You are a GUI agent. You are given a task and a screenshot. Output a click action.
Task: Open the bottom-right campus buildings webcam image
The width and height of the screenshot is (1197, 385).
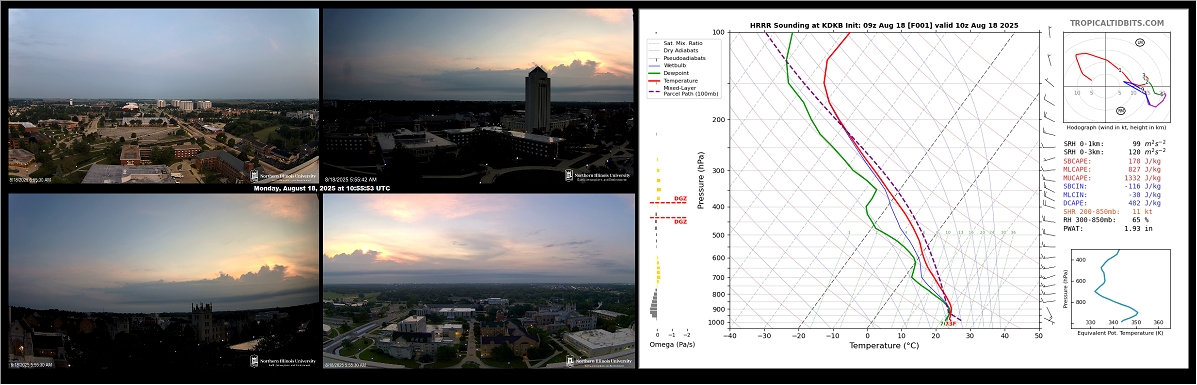tap(479, 281)
